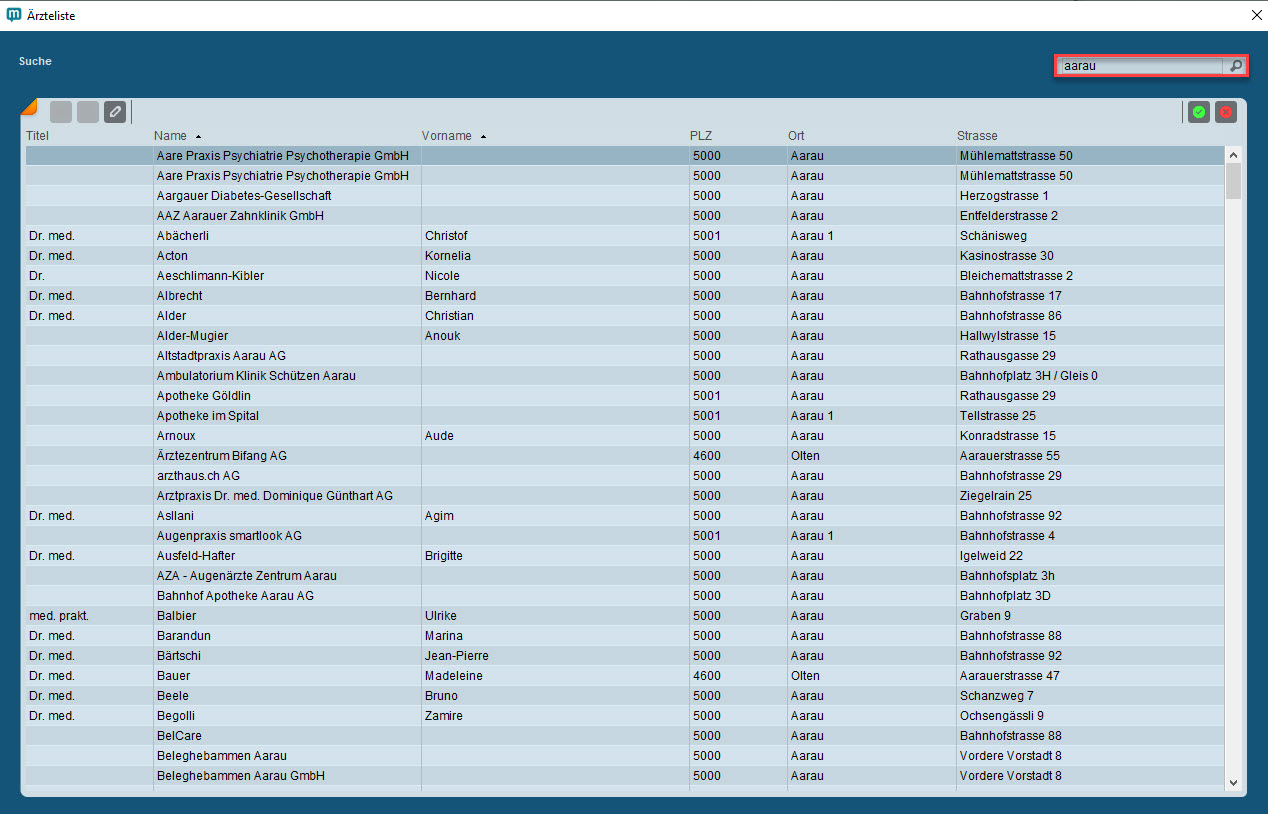Viewport: 1268px width, 814px height.
Task: Click the pencil edit icon in toolbar
Action: coord(115,112)
